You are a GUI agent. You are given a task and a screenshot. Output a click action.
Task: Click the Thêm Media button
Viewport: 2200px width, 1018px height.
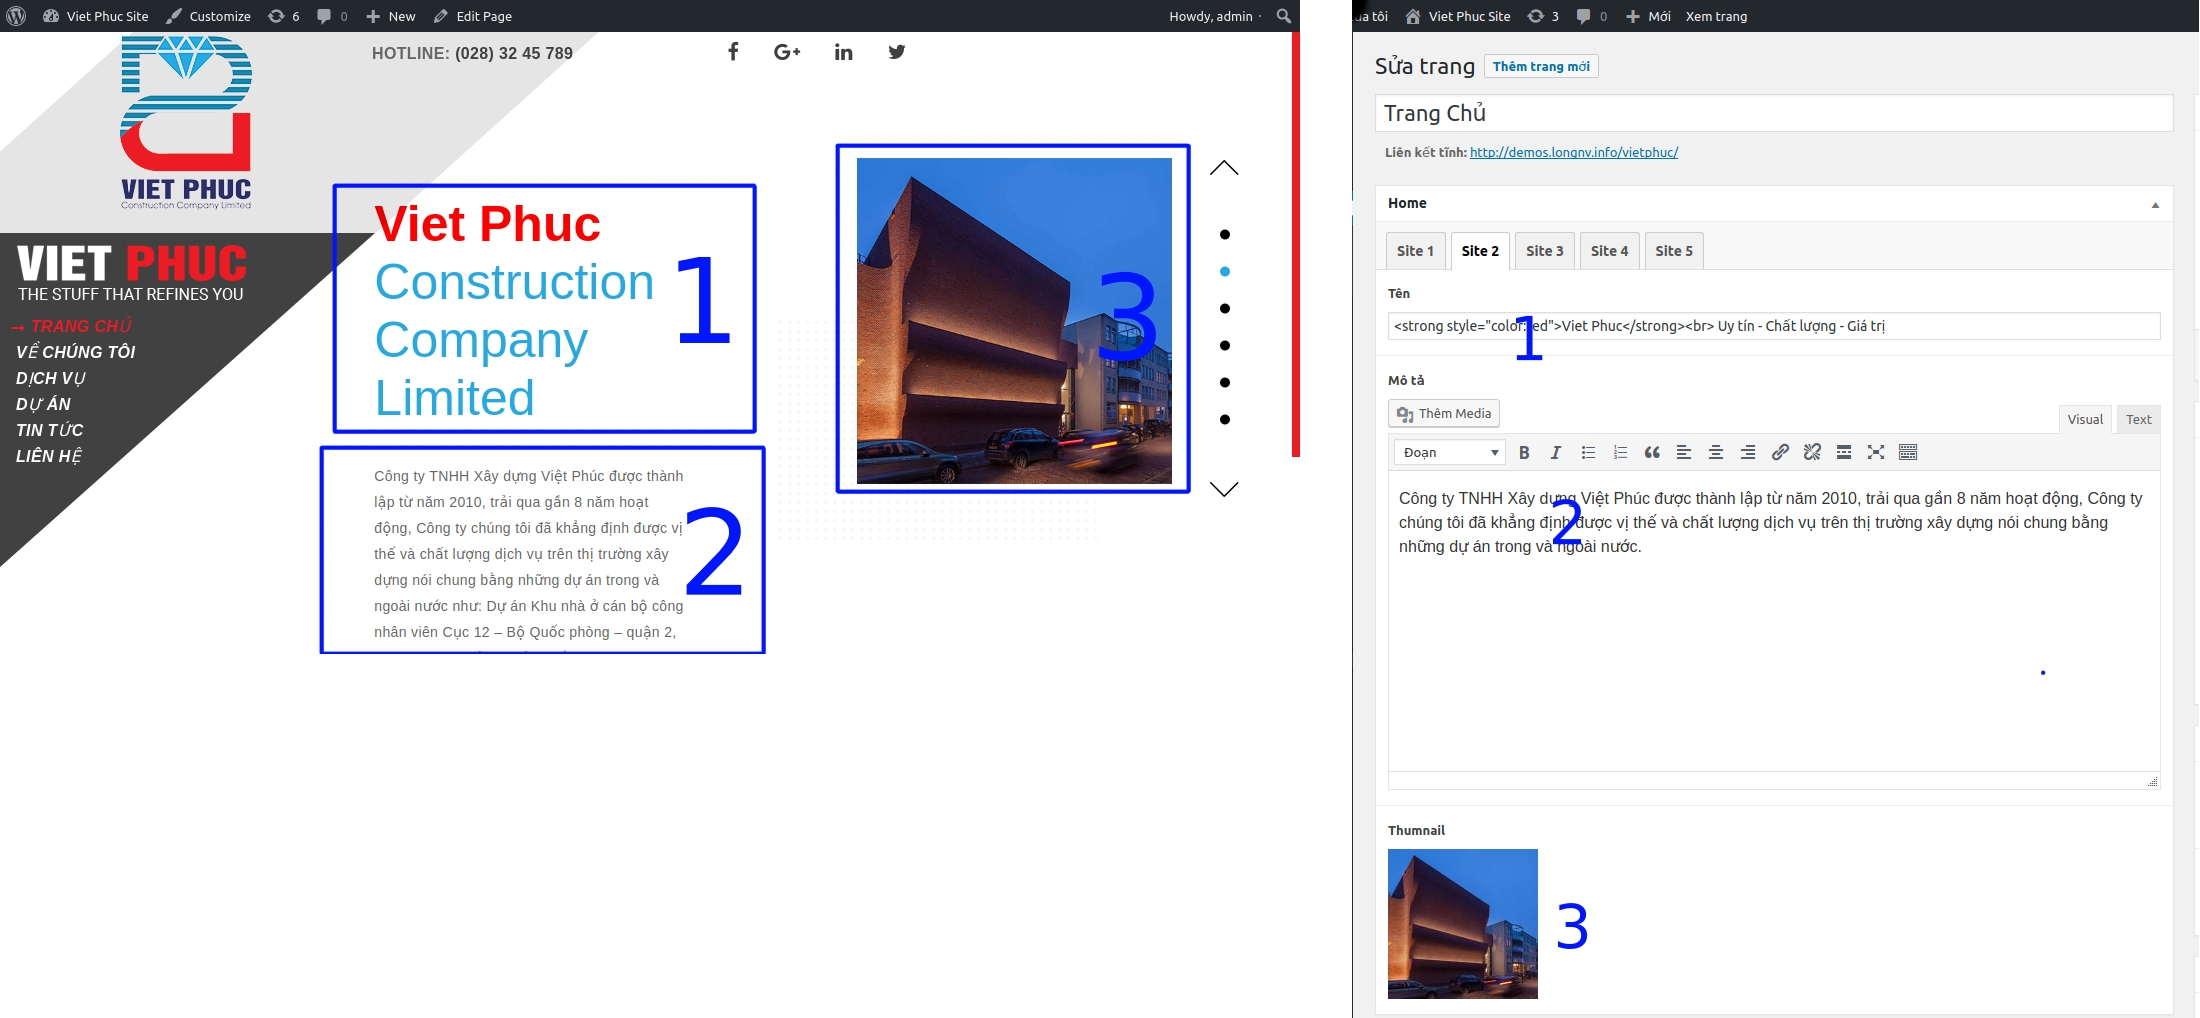click(1444, 414)
